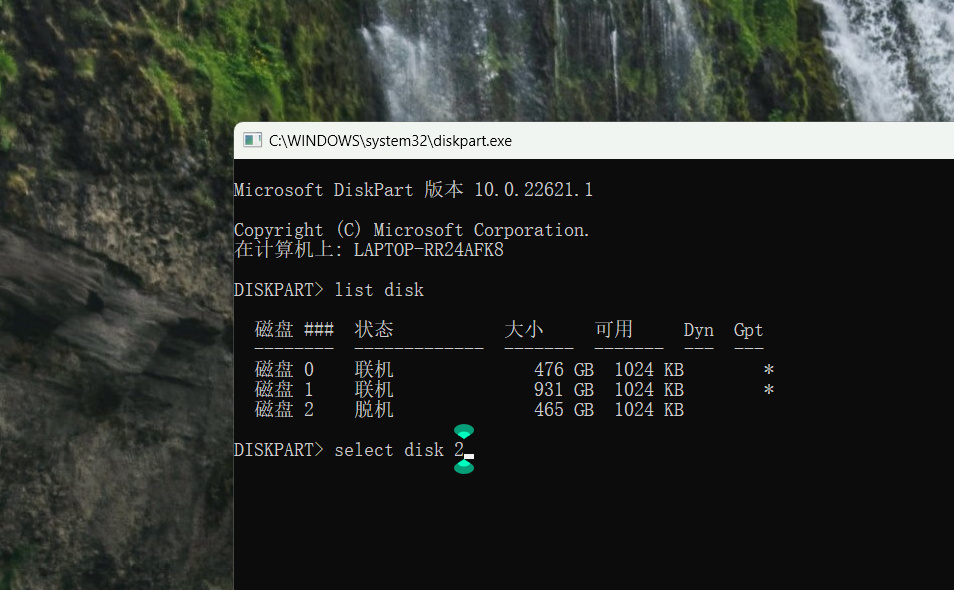The height and width of the screenshot is (590, 954).
Task: Click the '476 GB' size value
Action: 564,370
